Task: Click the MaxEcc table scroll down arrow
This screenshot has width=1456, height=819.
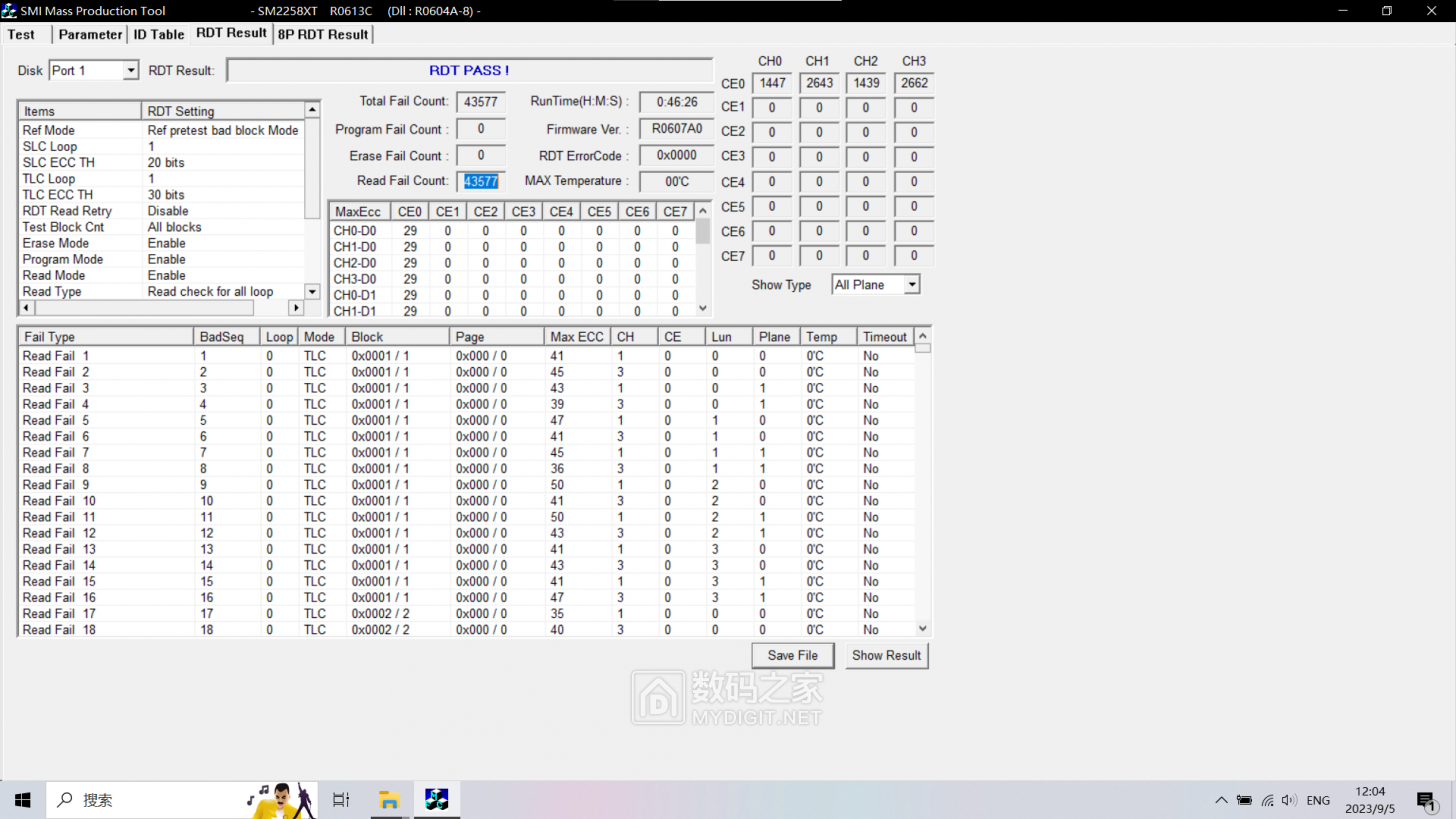Action: click(x=703, y=309)
